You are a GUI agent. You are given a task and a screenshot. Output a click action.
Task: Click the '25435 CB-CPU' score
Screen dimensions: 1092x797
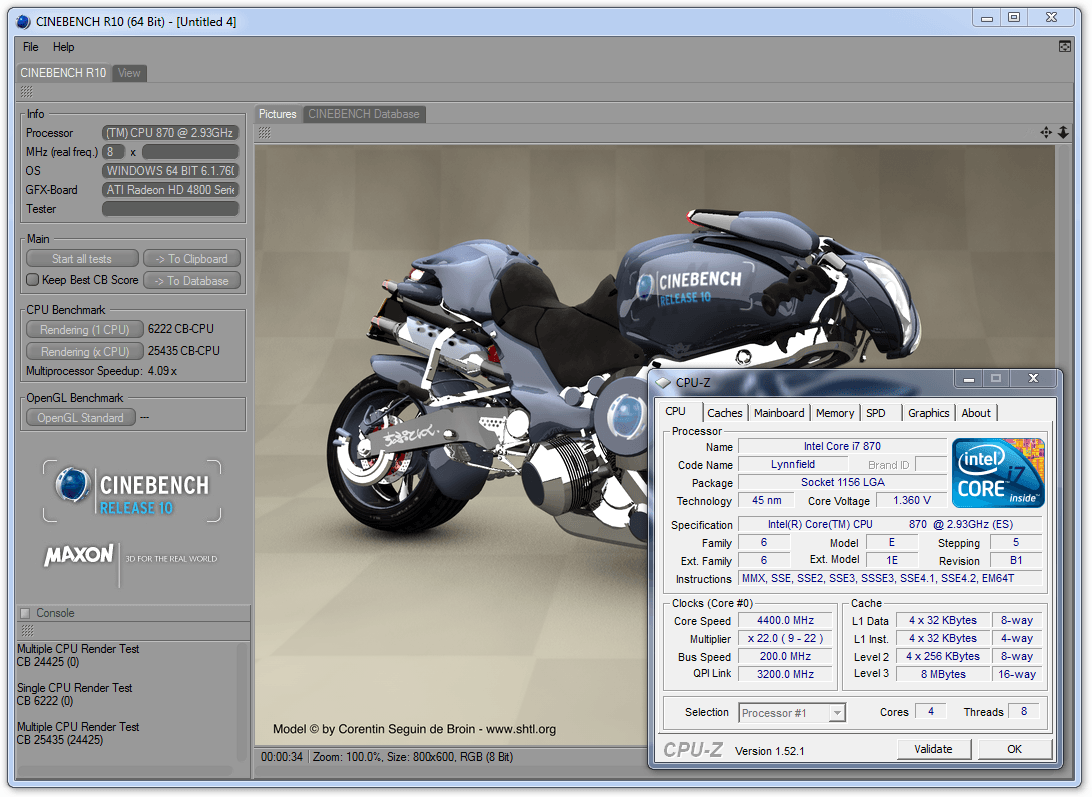[184, 351]
